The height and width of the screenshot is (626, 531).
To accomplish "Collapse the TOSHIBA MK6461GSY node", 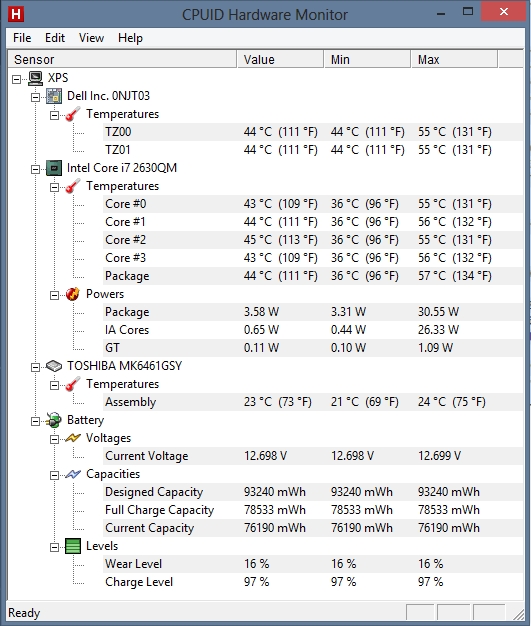I will tap(36, 367).
